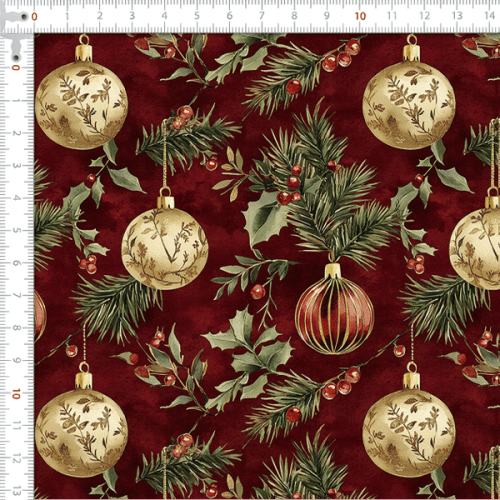Click the number 3 on the left ruler
This screenshot has width=500, height=500.
click(x=16, y=165)
